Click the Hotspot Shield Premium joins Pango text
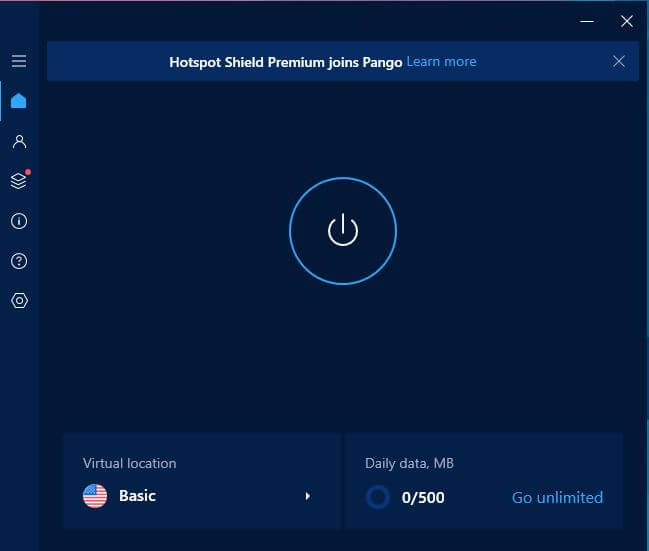 point(286,63)
